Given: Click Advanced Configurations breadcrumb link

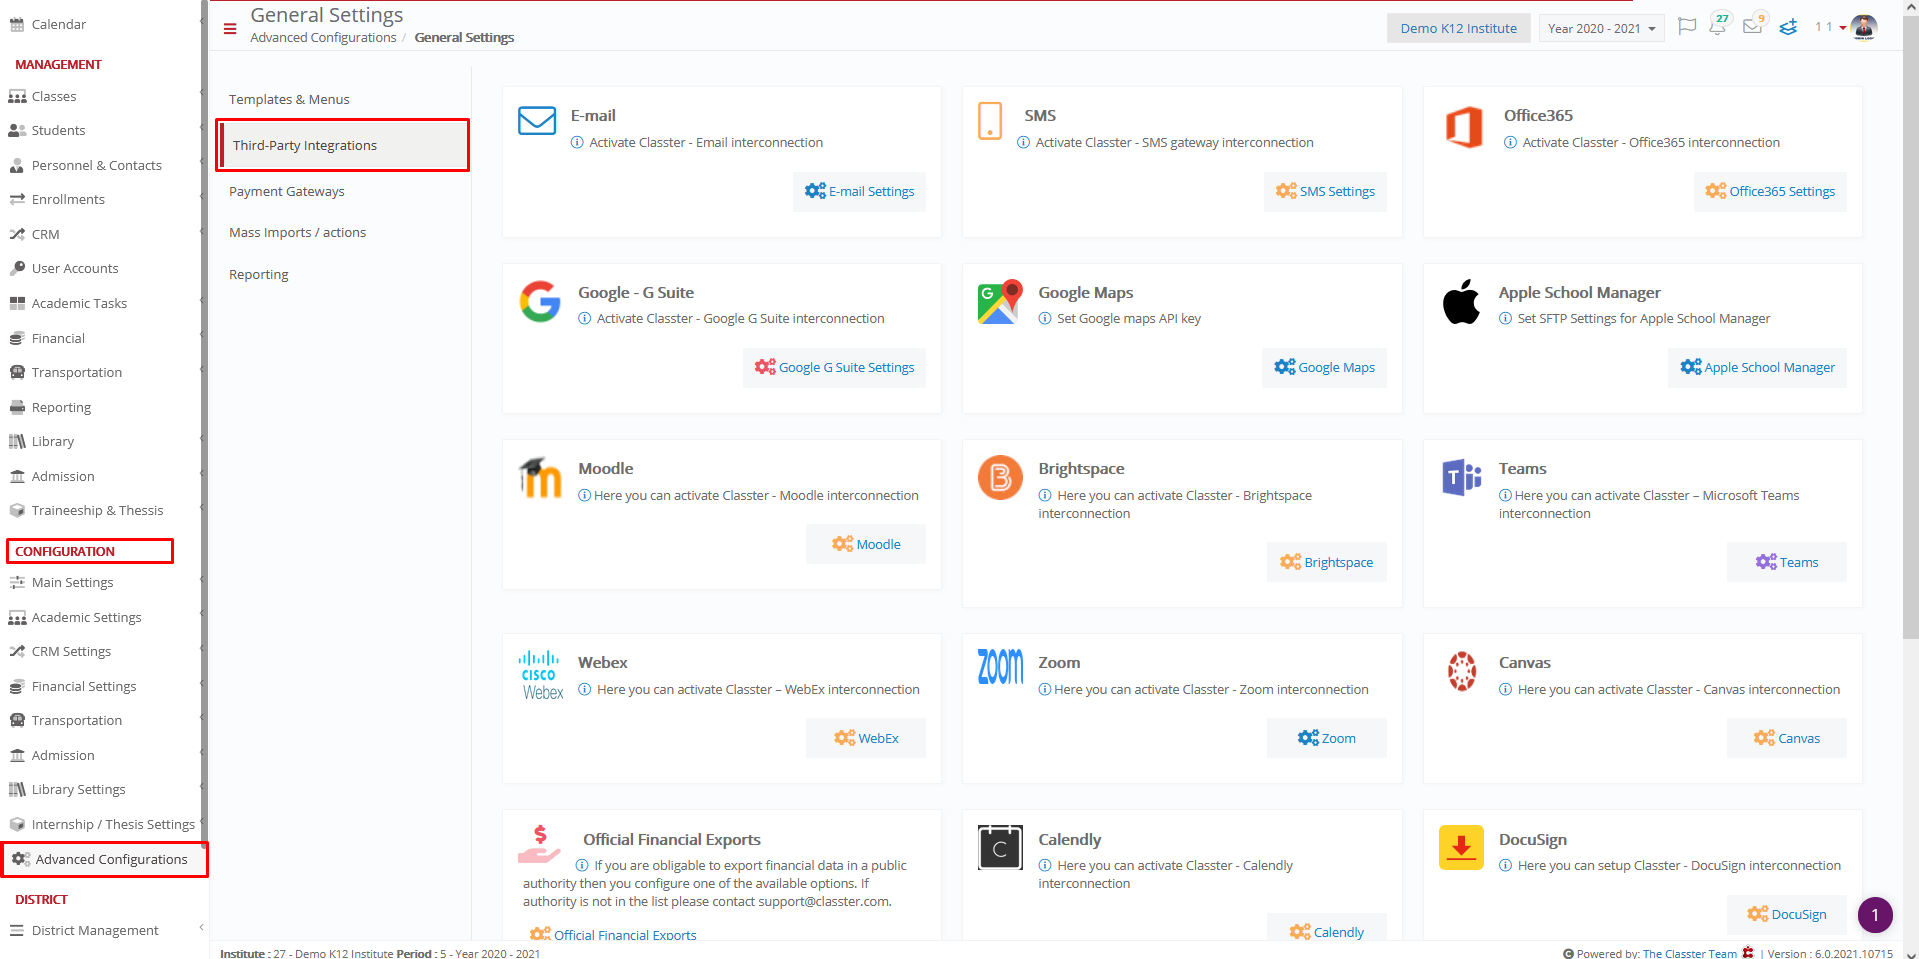Looking at the screenshot, I should (x=323, y=38).
